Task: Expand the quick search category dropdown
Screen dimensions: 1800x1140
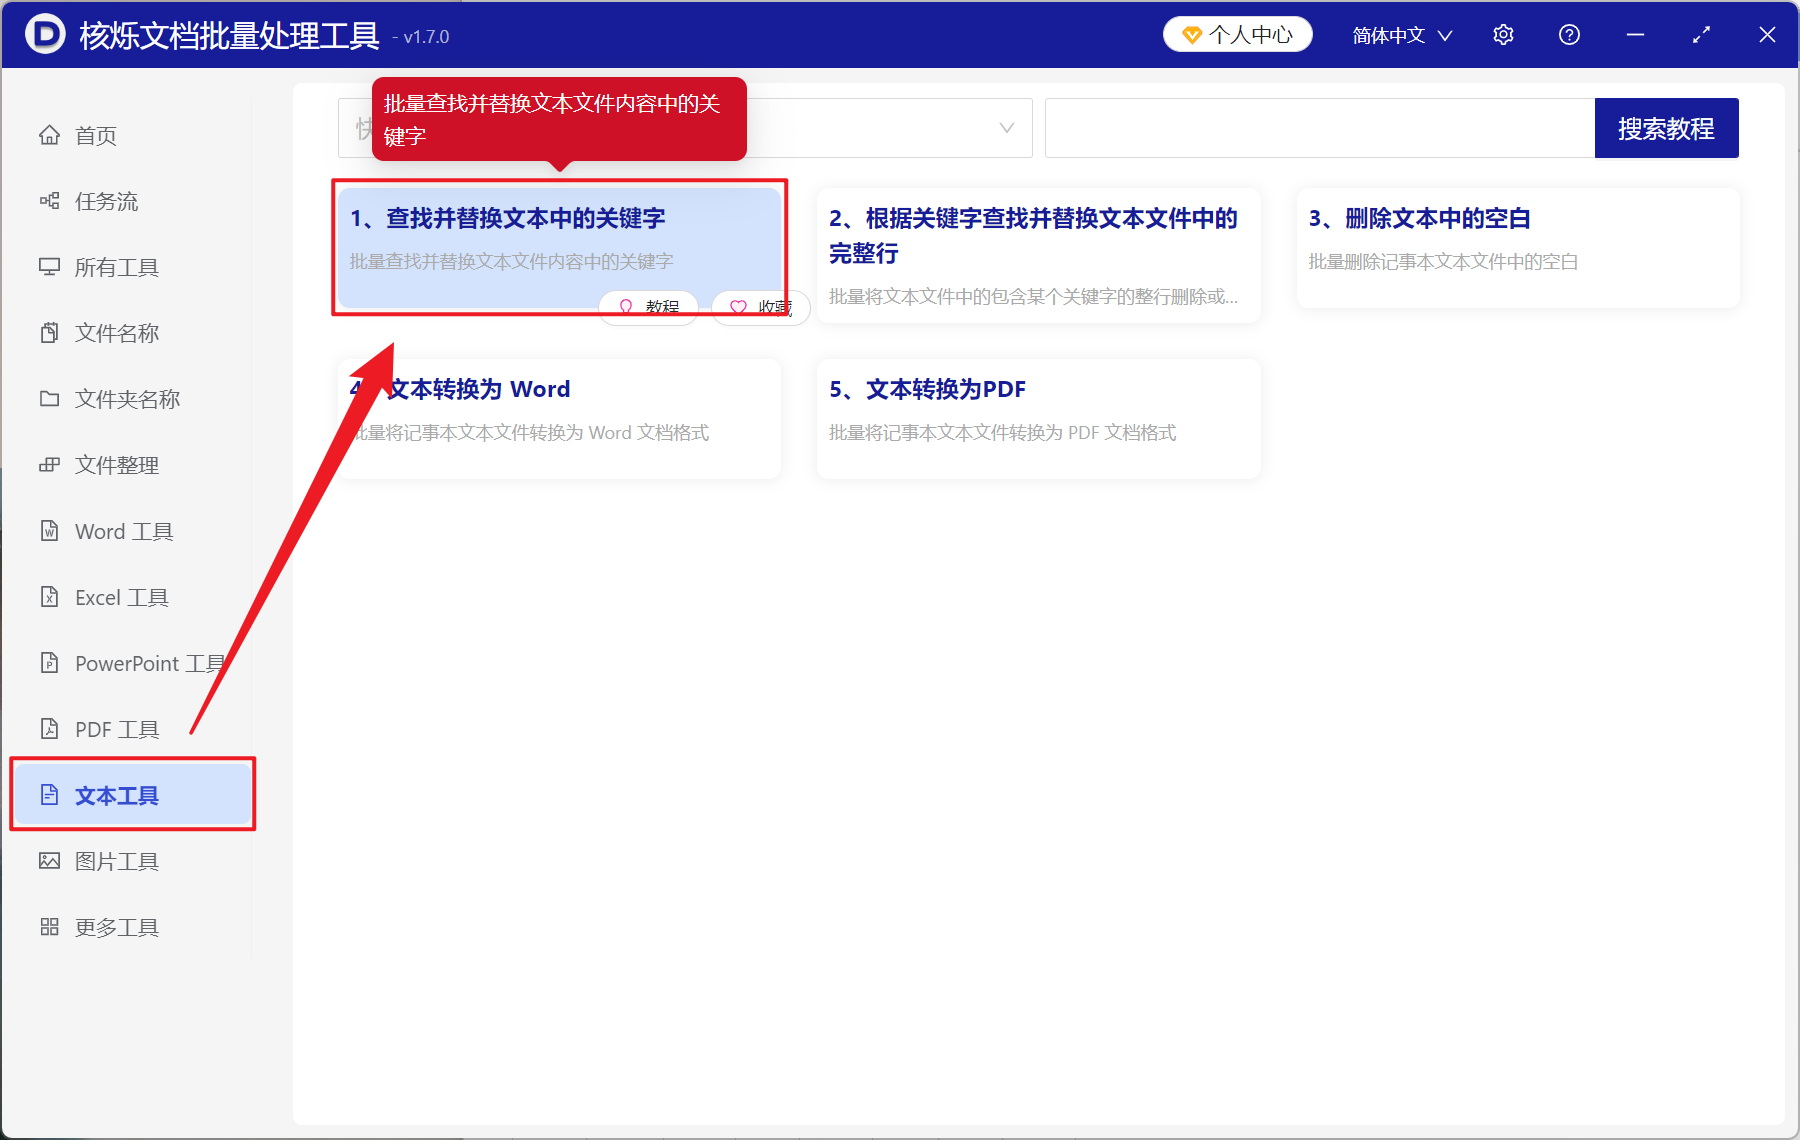Action: click(1005, 128)
